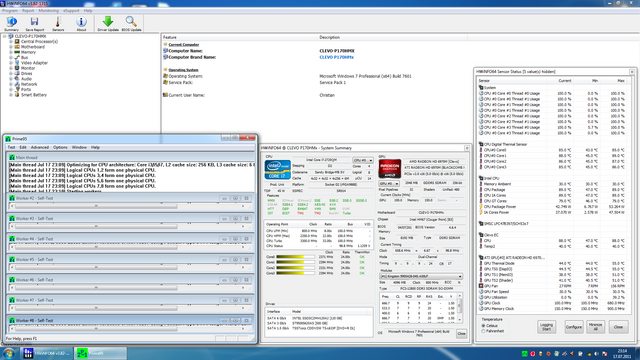Click the Memory Ambient sensor row
640x360 pixels.
[553, 184]
